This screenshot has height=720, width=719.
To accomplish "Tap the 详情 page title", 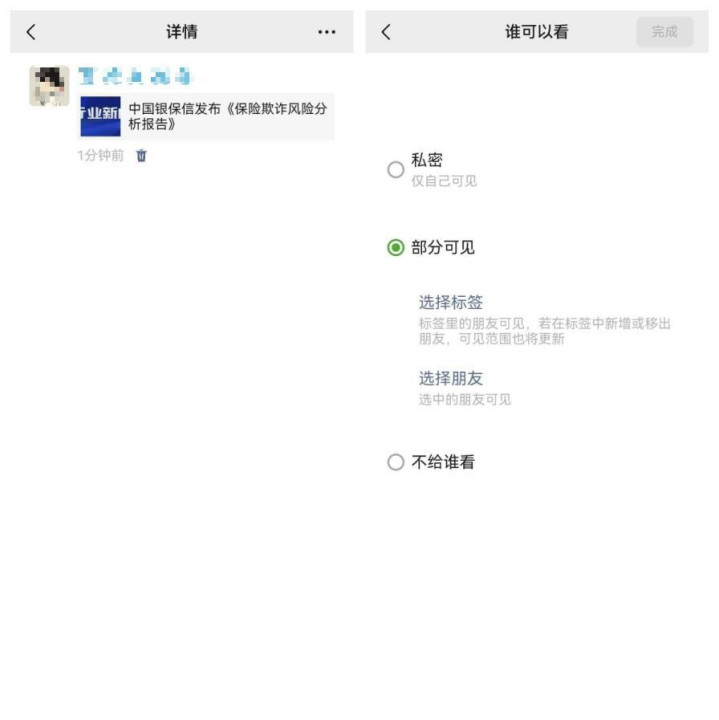I will tap(182, 32).
